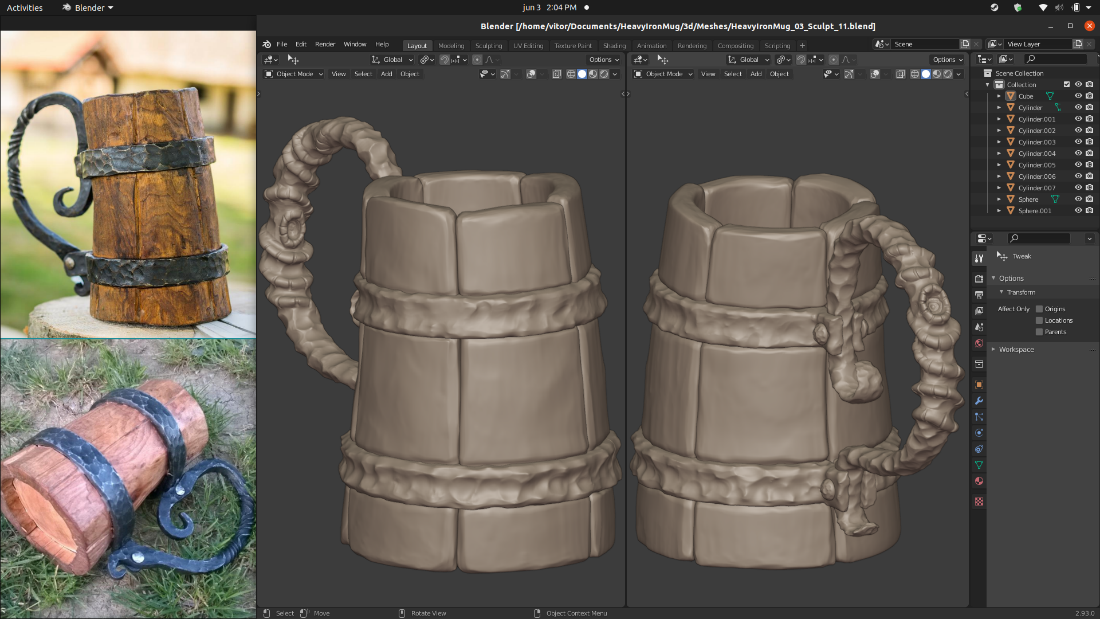Screen dimensions: 1100x619
Task: Select the Modifier Properties wrench icon
Action: 978,401
